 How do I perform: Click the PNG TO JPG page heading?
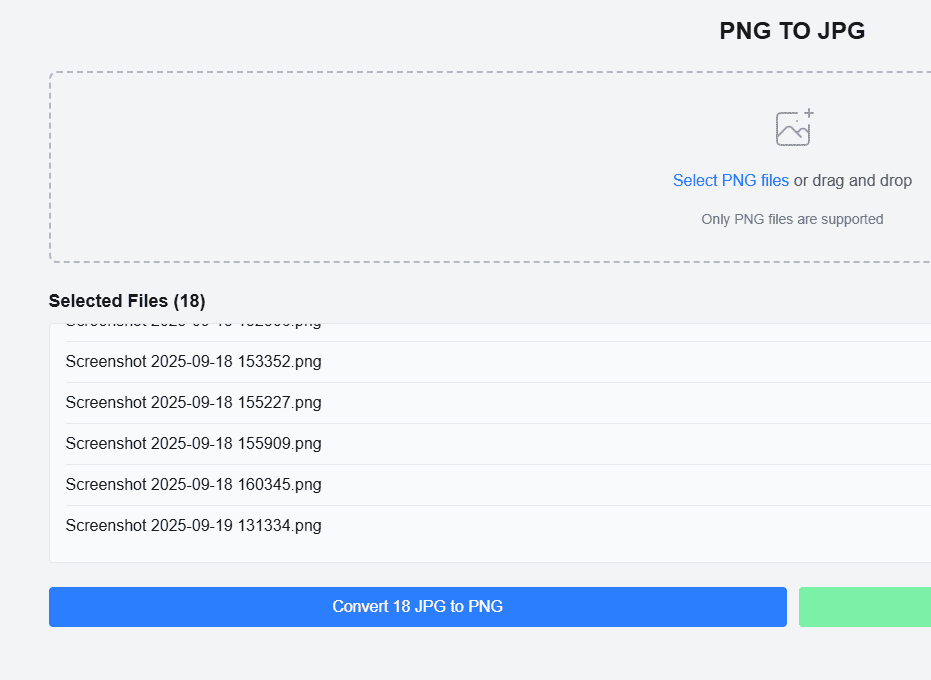[792, 32]
